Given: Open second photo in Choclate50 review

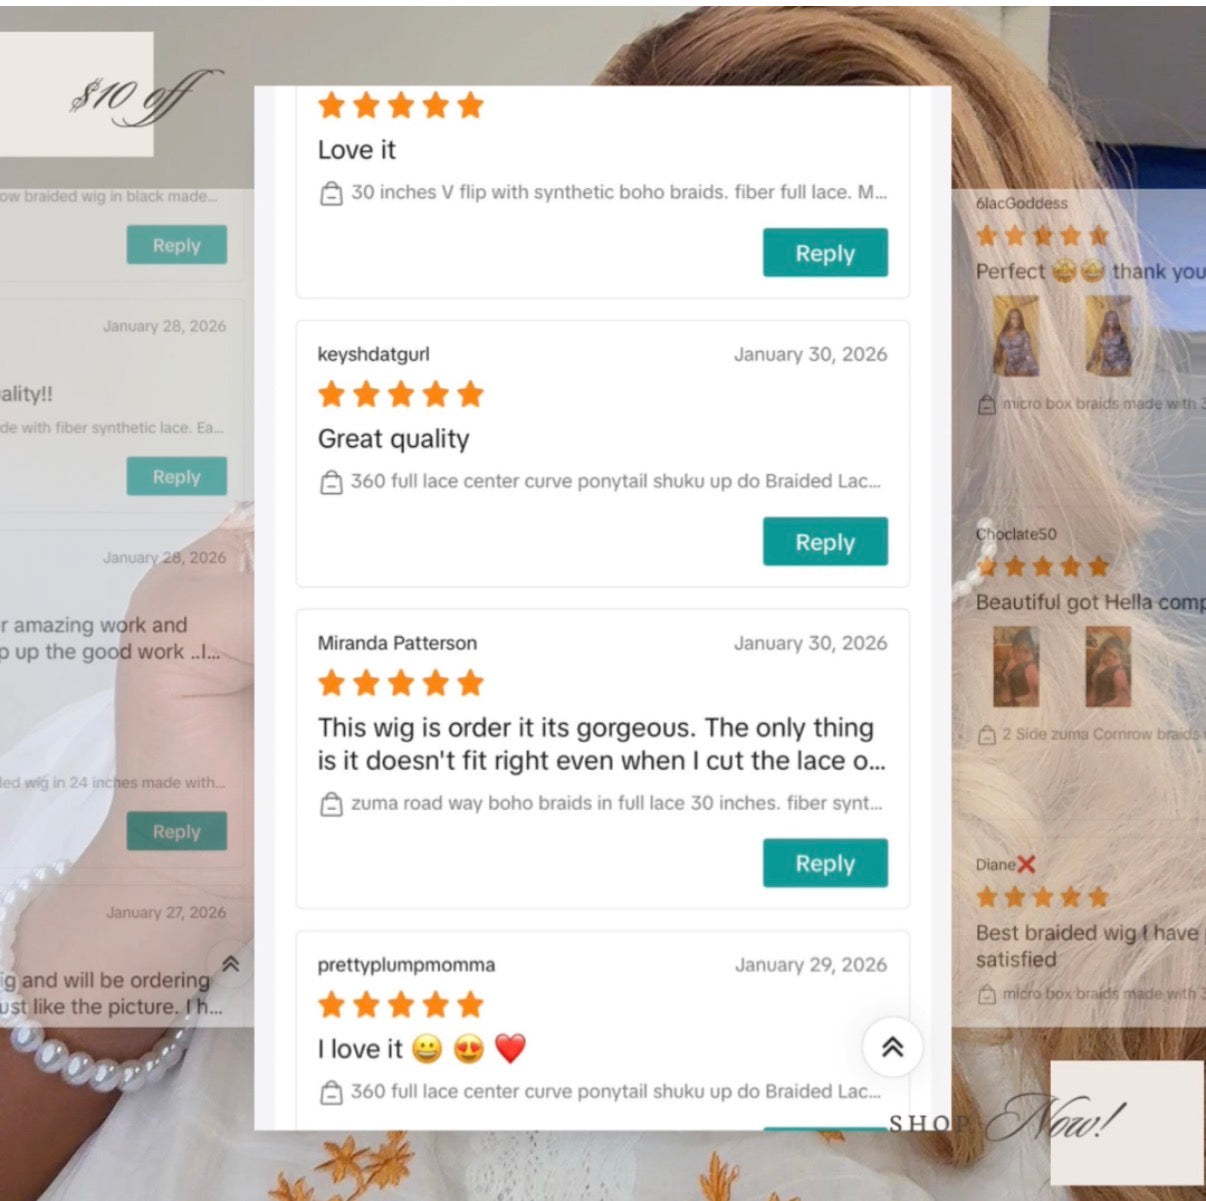Looking at the screenshot, I should 1108,667.
